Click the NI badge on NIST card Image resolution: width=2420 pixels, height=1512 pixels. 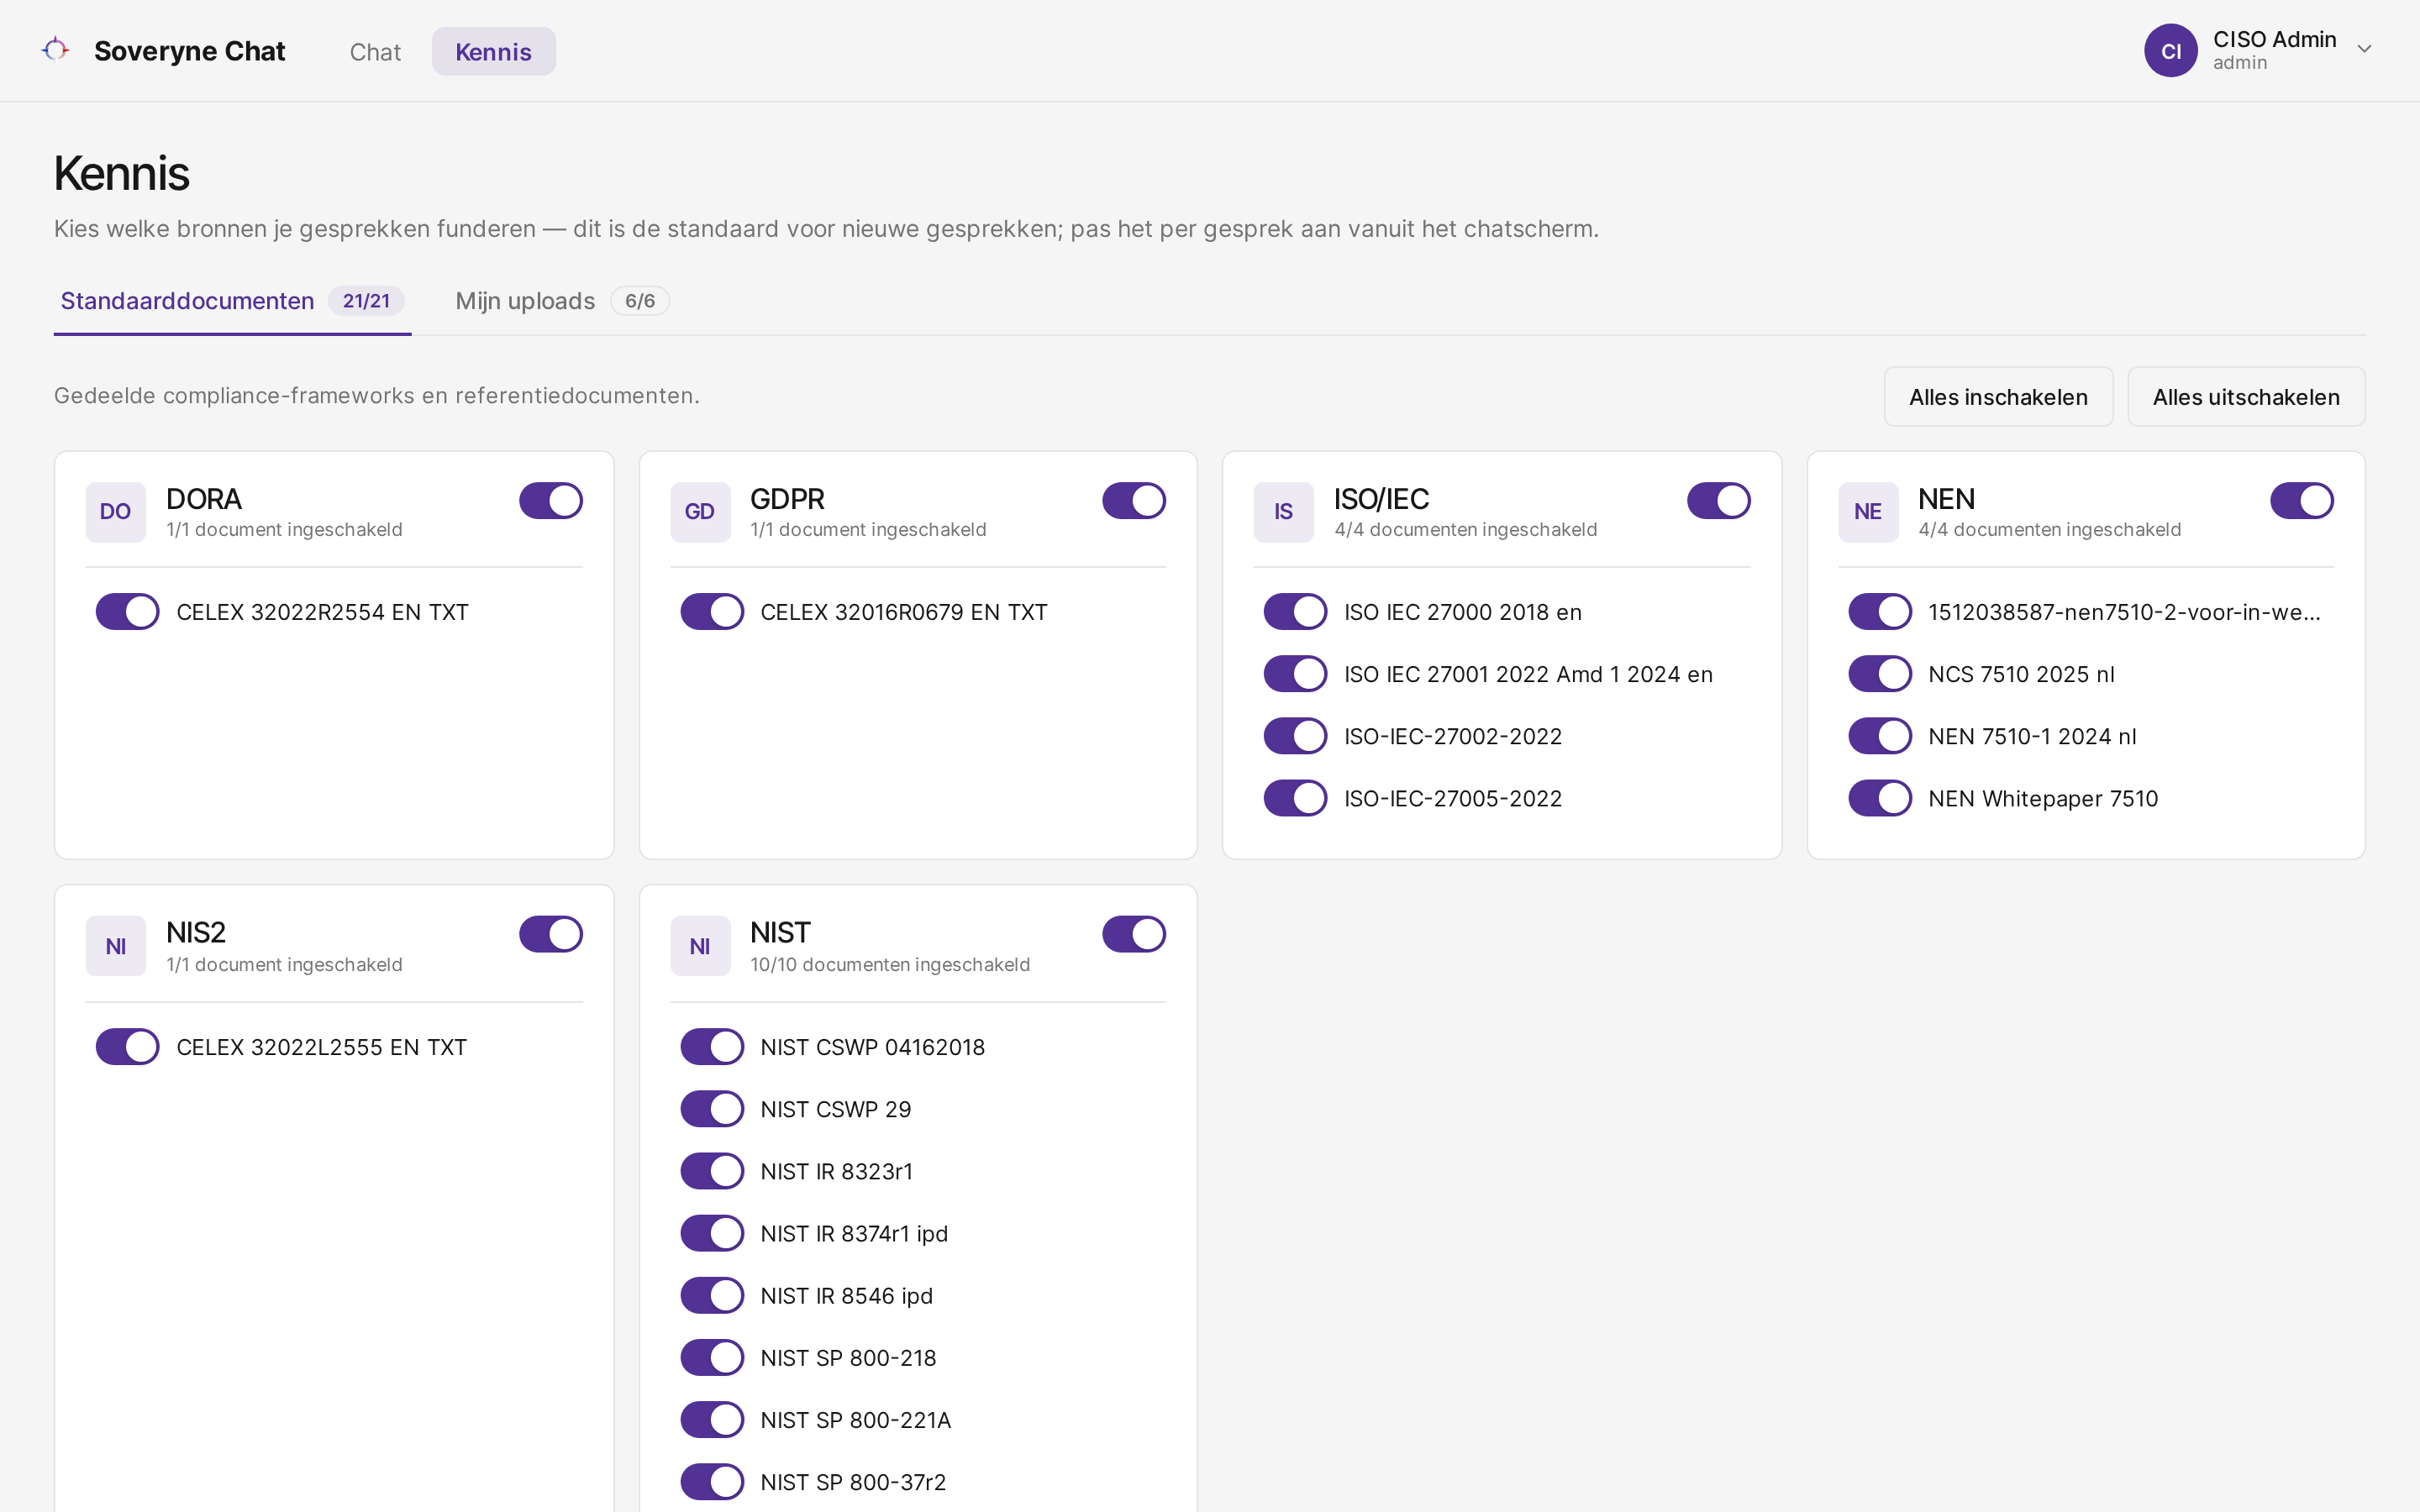click(x=700, y=946)
